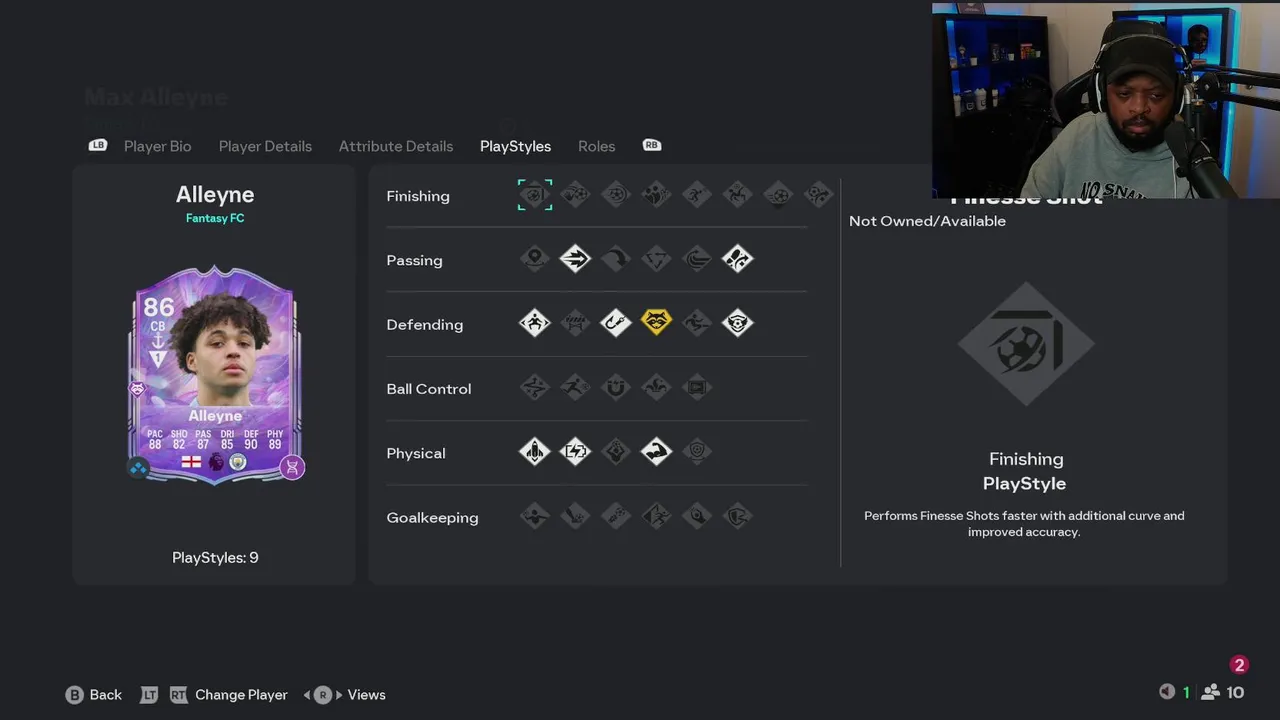Select the triangle Tiki Taka icon
The image size is (1280, 720).
656,259
